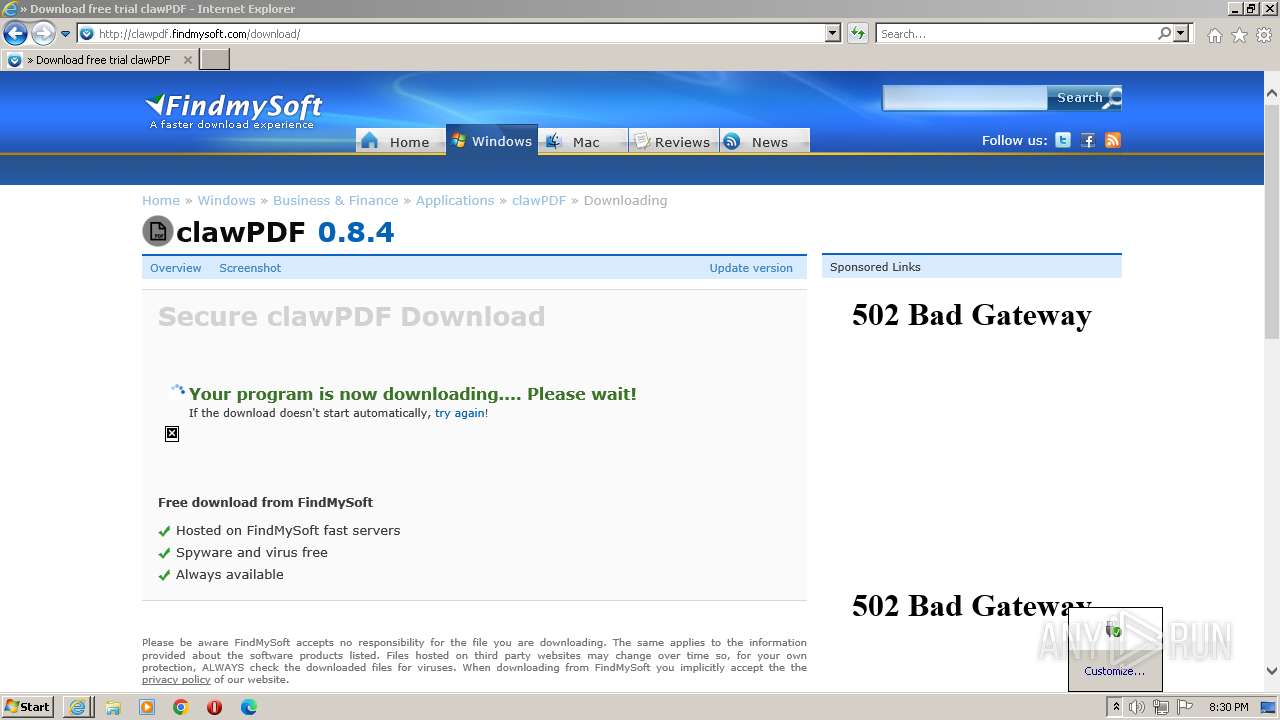Screen dimensions: 1280x720
Task: Go back with the browser Back arrow
Action: [15, 34]
